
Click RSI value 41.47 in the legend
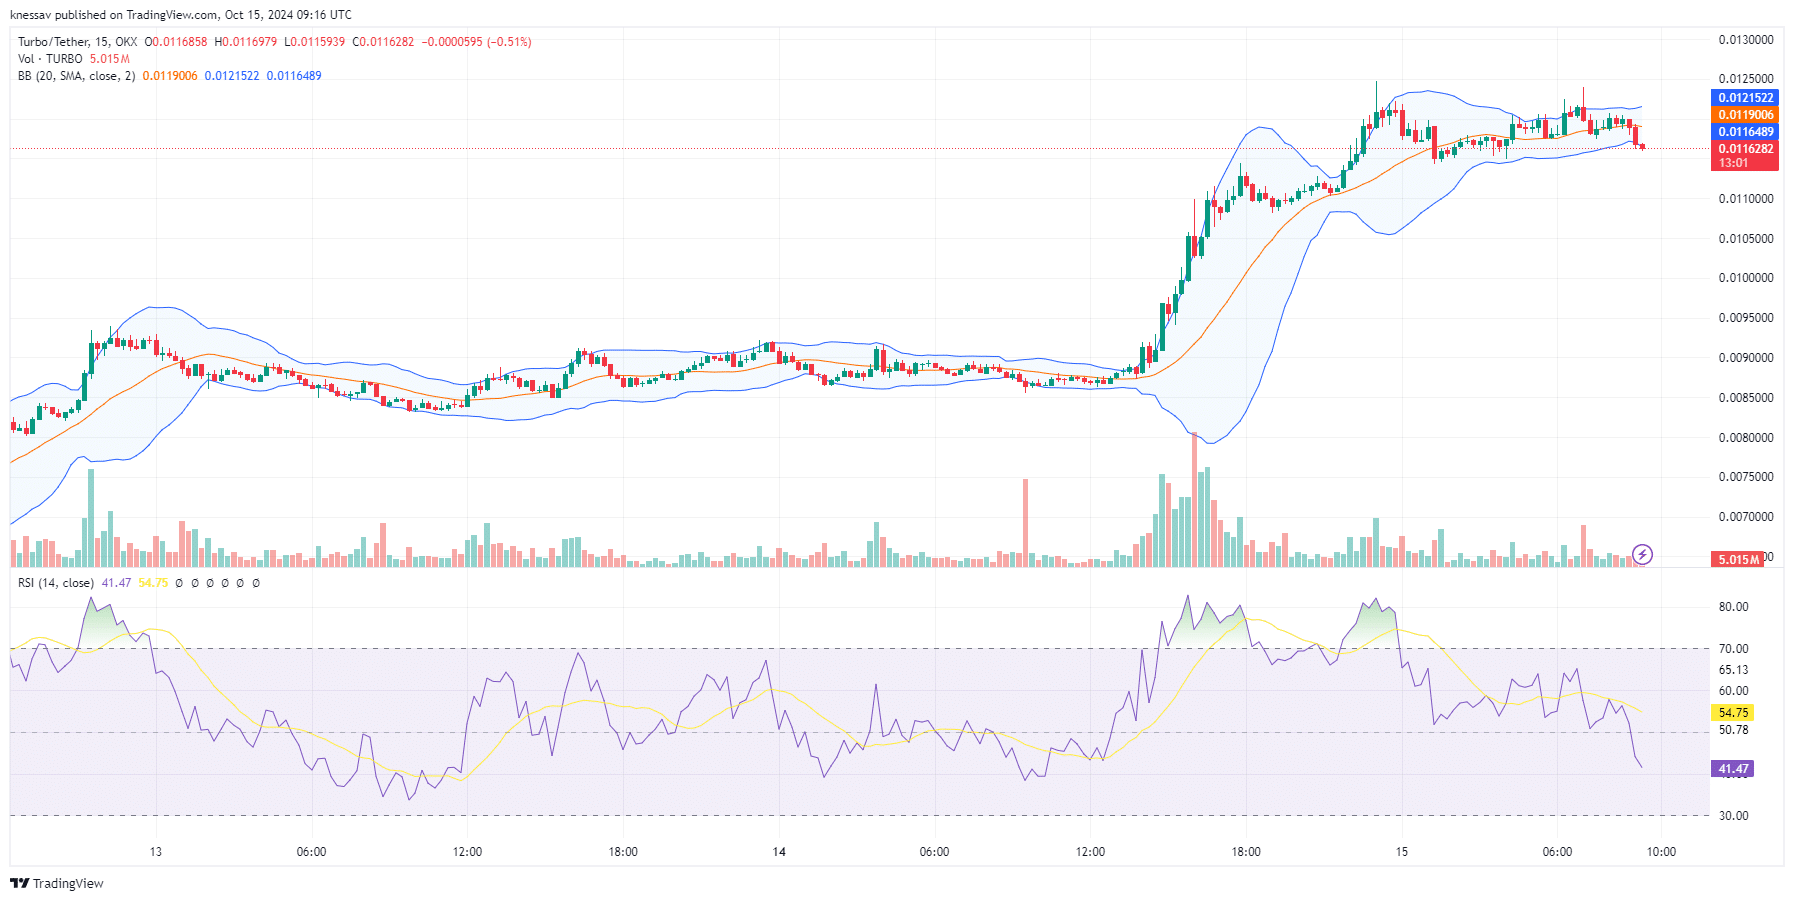coord(116,583)
